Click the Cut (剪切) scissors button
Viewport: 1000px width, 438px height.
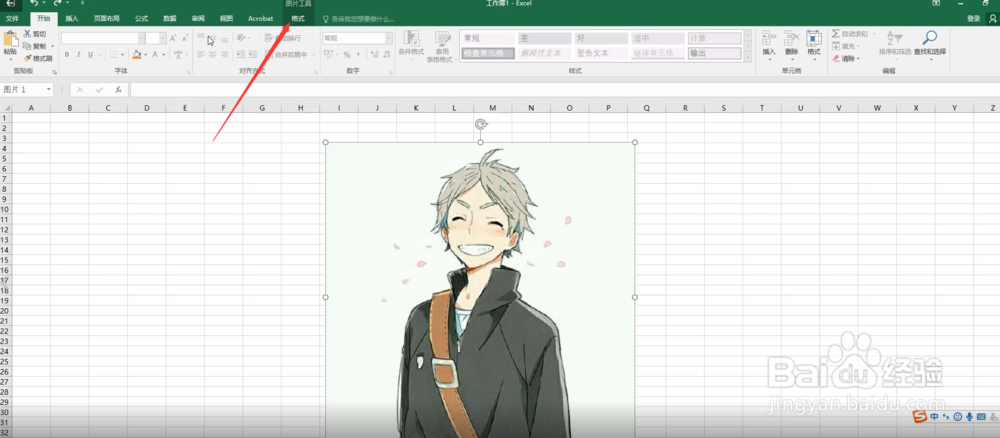pyautogui.click(x=34, y=34)
